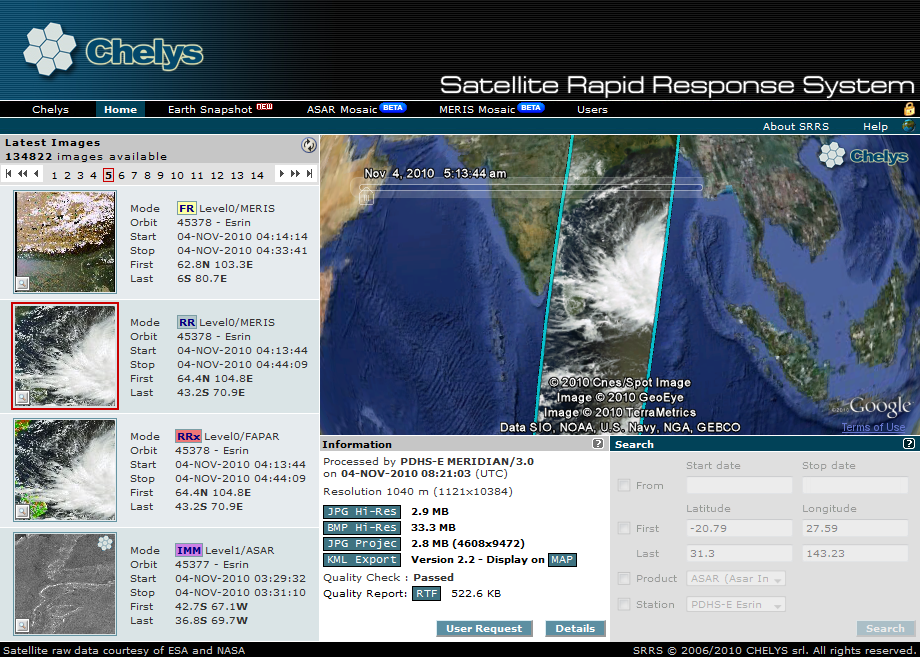Screen dimensions: 920x657
Task: Tick the First latitude/longitude checkbox
Action: 624,528
